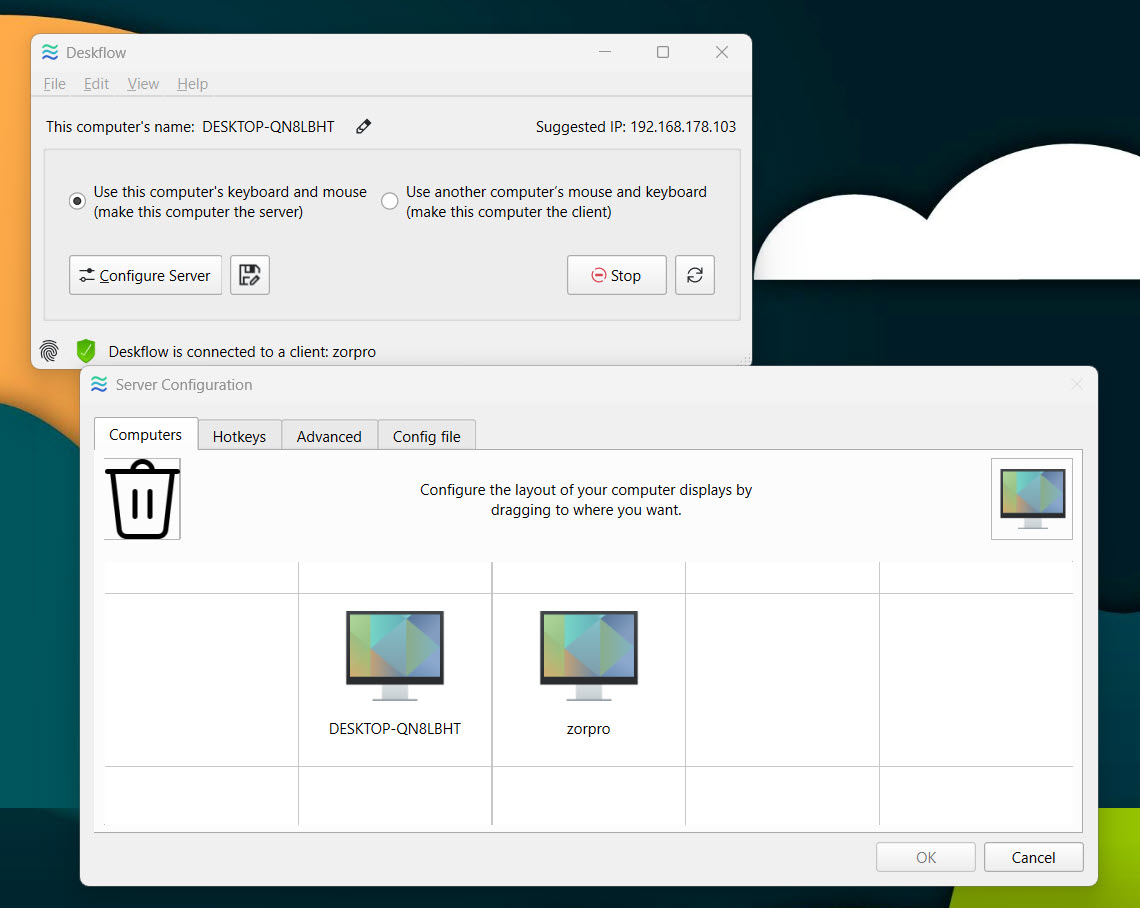The image size is (1140, 908).
Task: Open the Config file tab
Action: pyautogui.click(x=426, y=436)
